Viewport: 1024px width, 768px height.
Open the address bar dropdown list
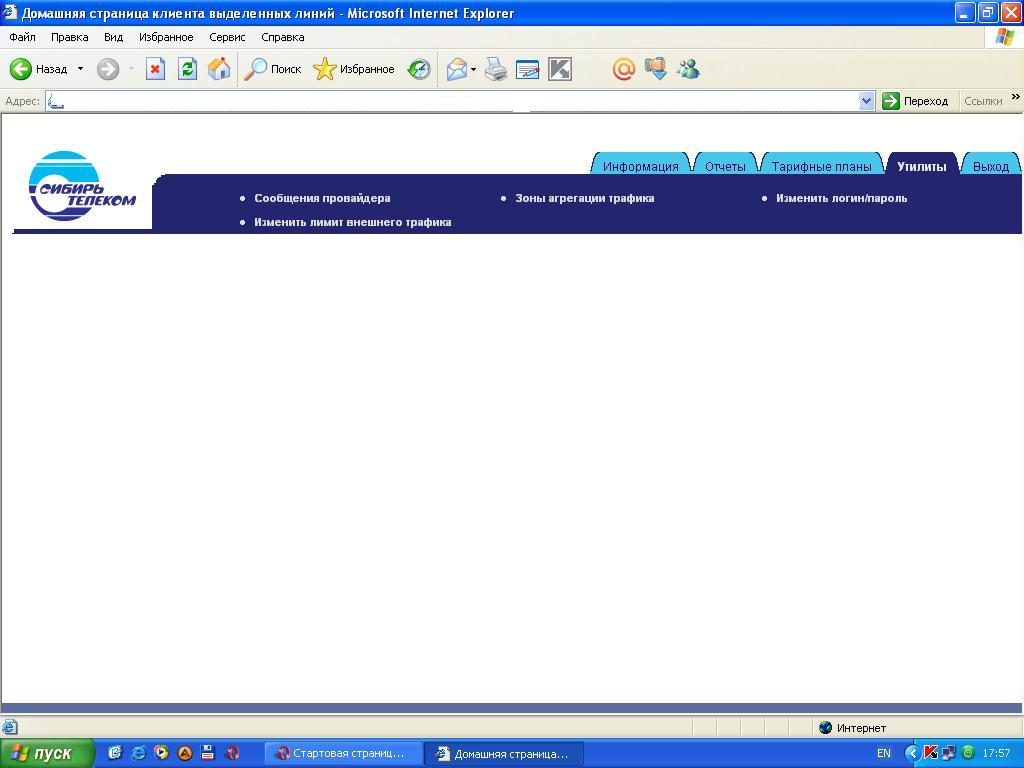tap(866, 101)
